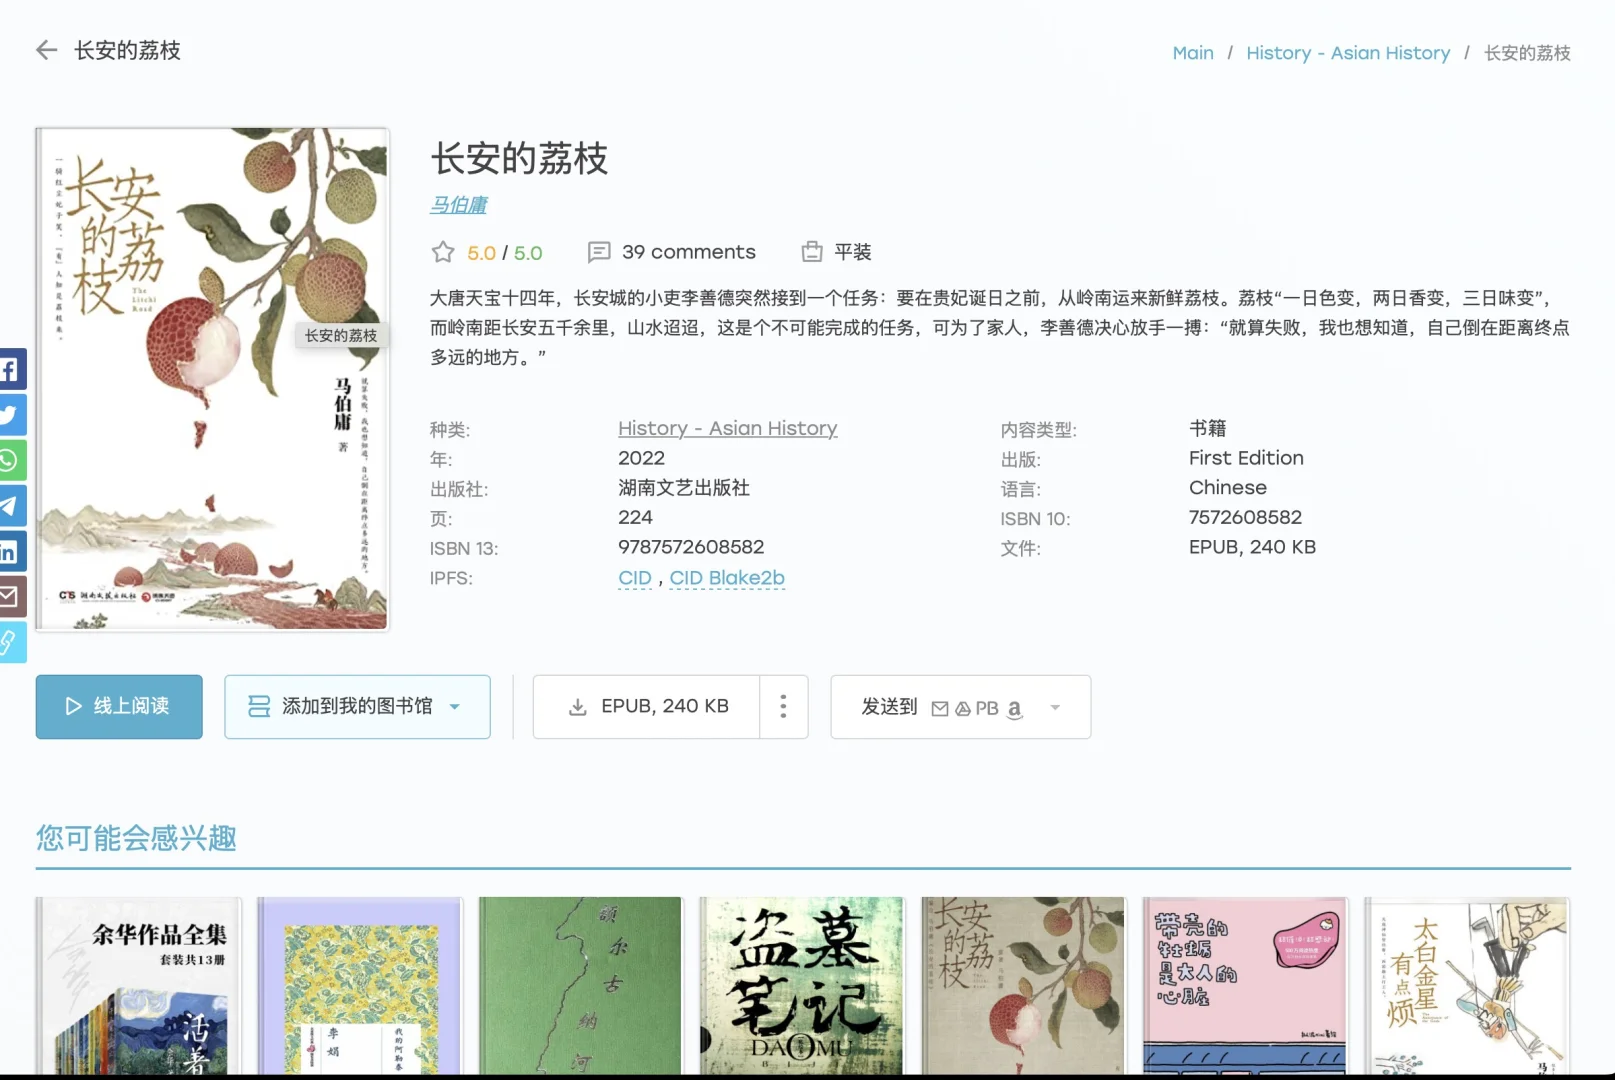1615x1080 pixels.
Task: Open History - Asian History breadcrumb
Action: click(x=1348, y=53)
